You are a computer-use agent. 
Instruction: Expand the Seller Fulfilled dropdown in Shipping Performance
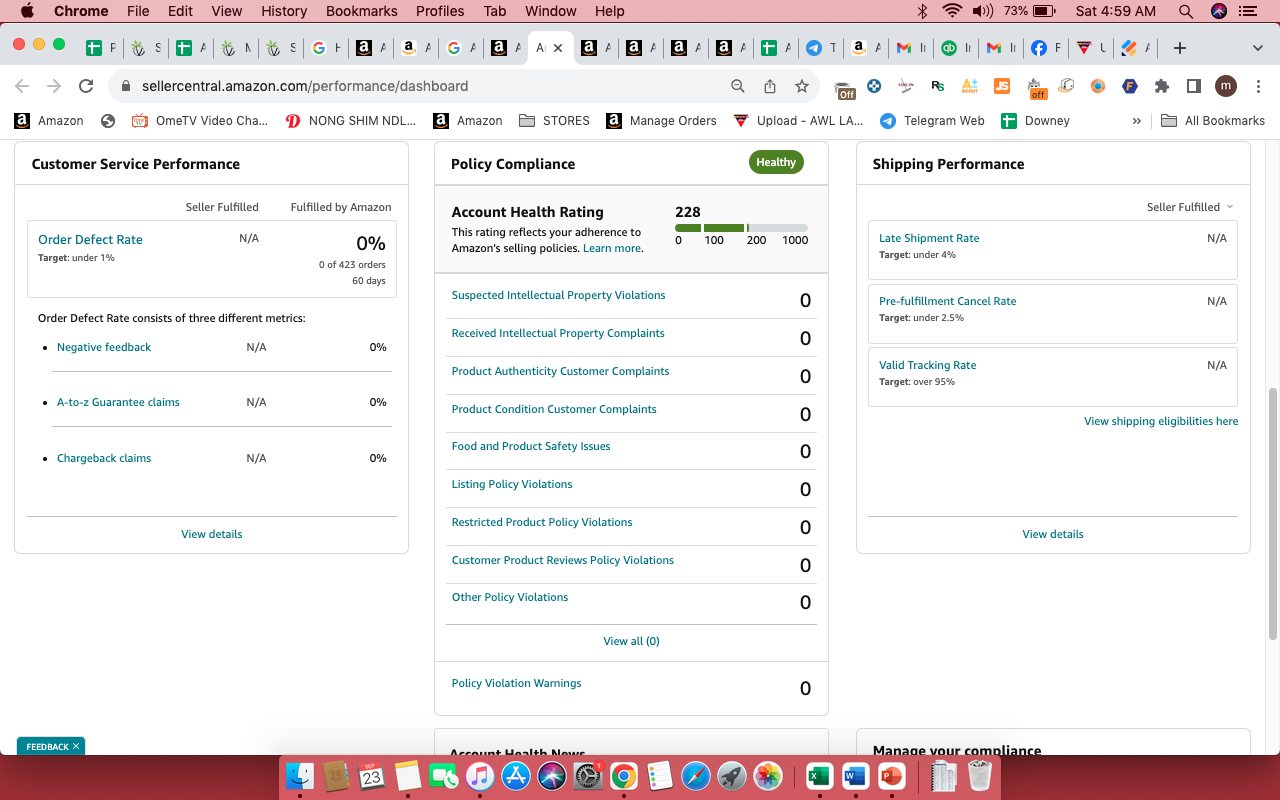click(x=1190, y=207)
